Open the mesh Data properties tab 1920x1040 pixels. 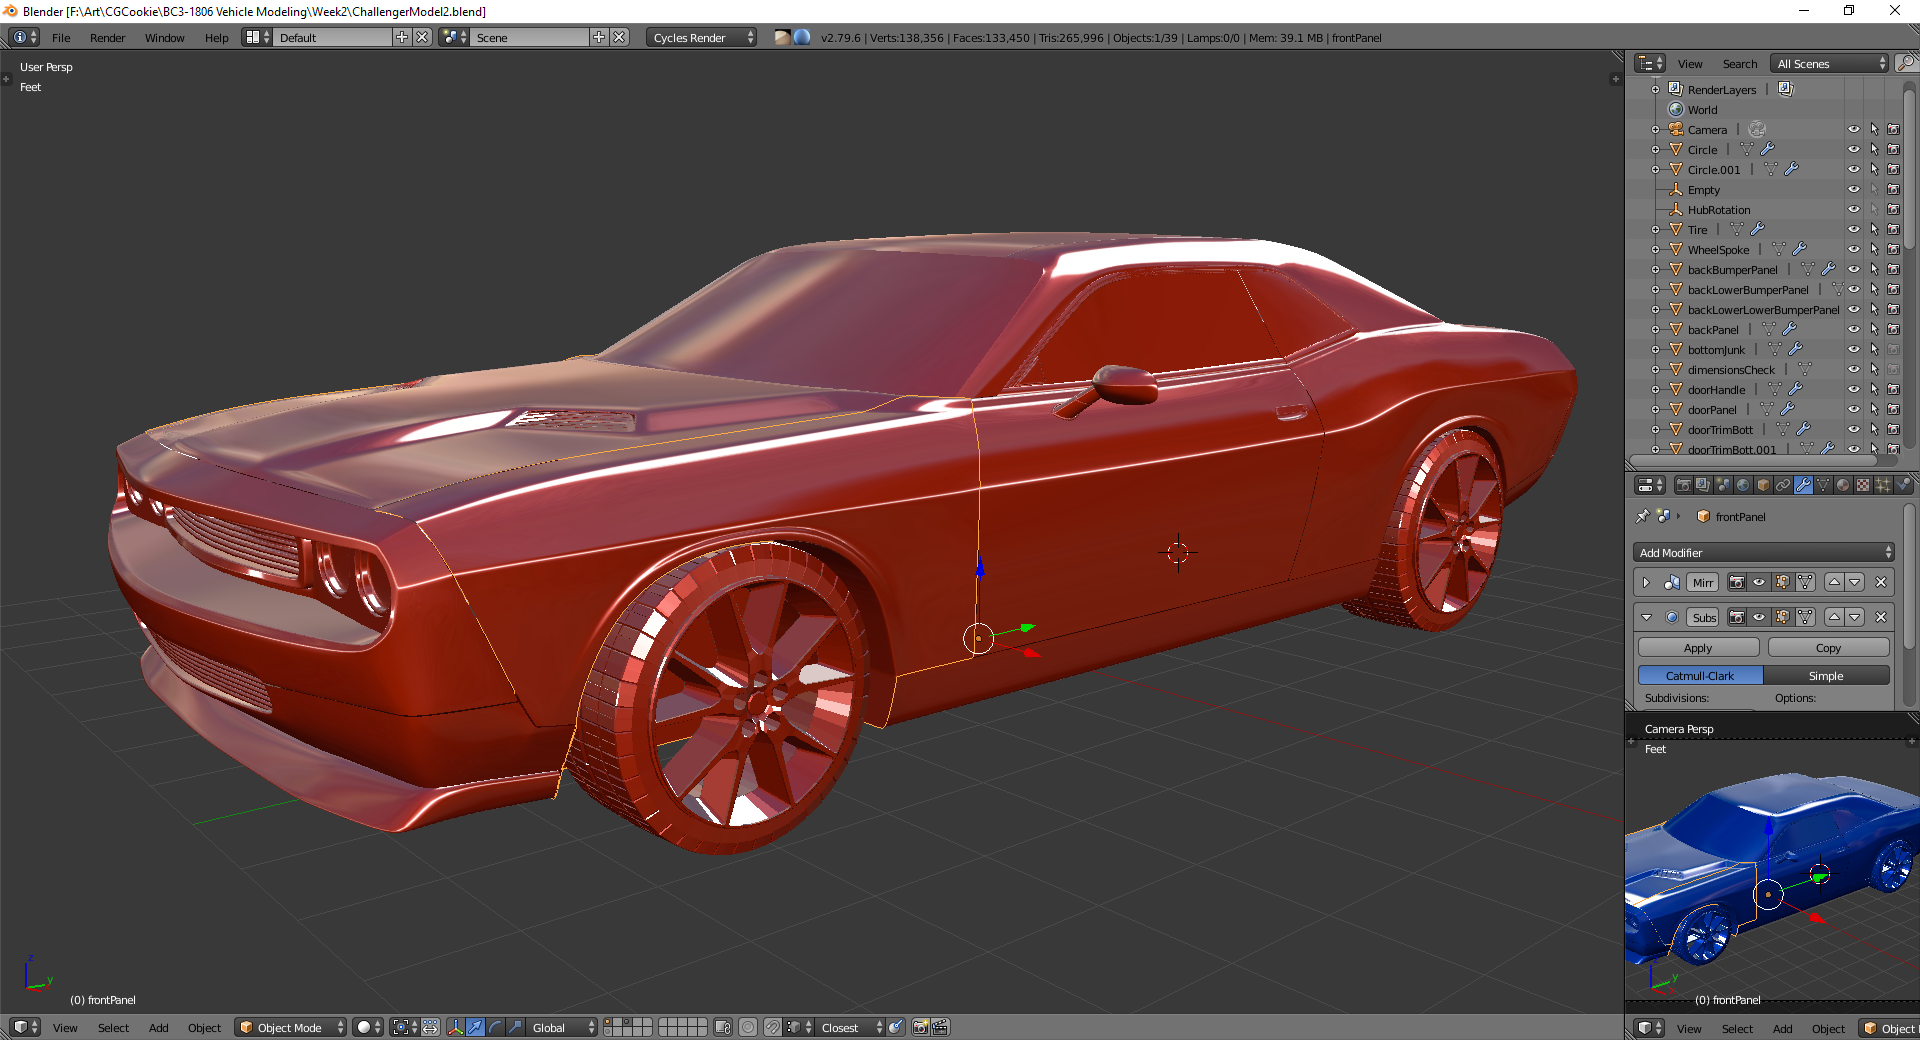[x=1823, y=485]
